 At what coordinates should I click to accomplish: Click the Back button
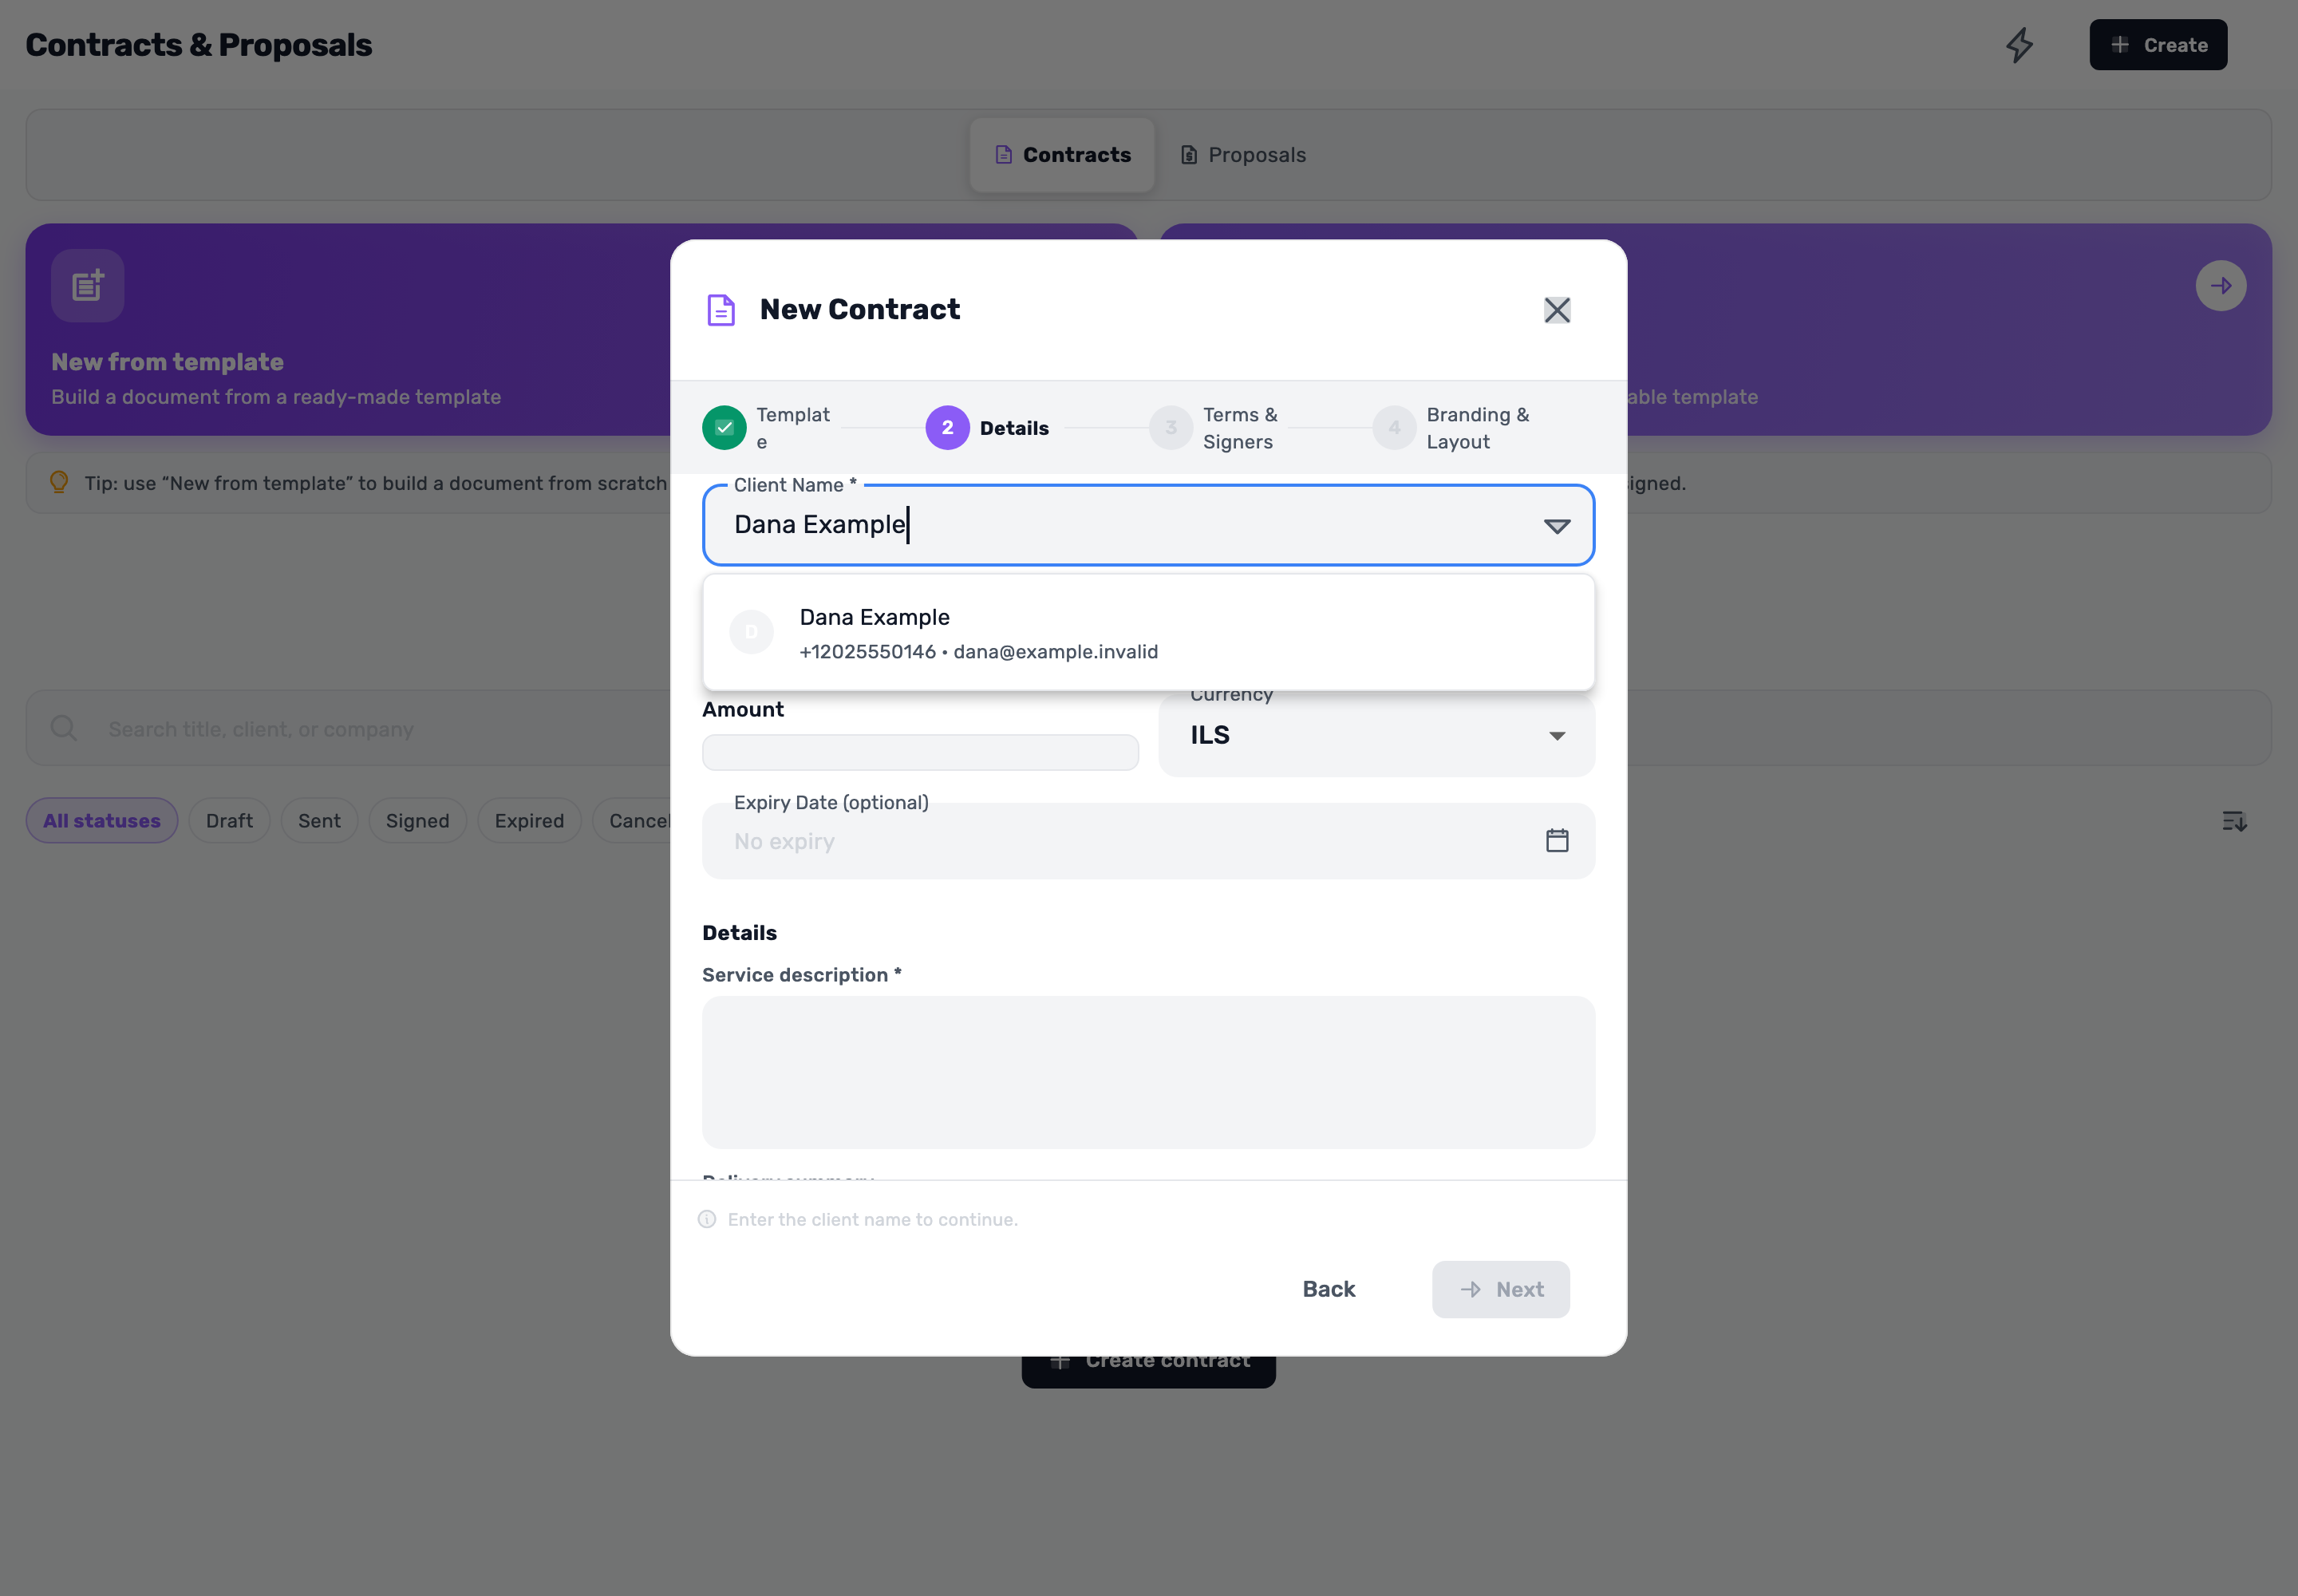(1328, 1289)
